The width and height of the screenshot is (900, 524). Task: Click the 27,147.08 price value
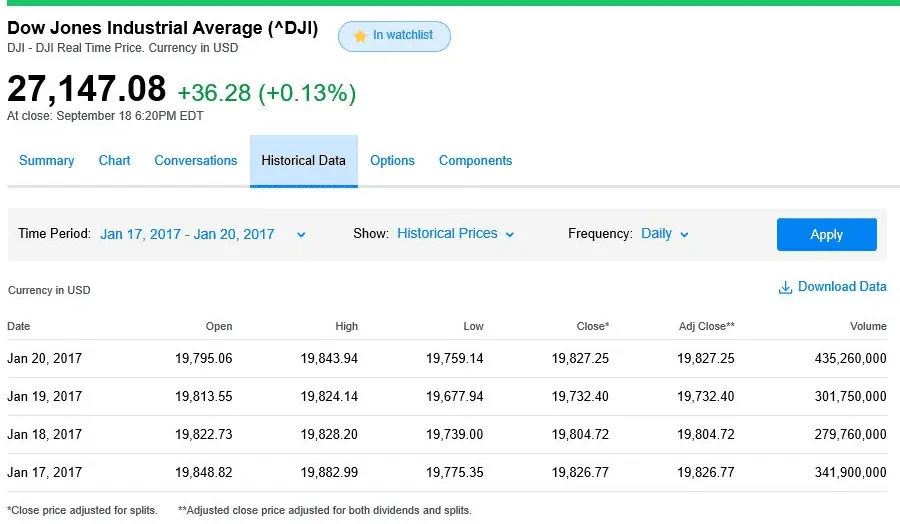tap(87, 89)
